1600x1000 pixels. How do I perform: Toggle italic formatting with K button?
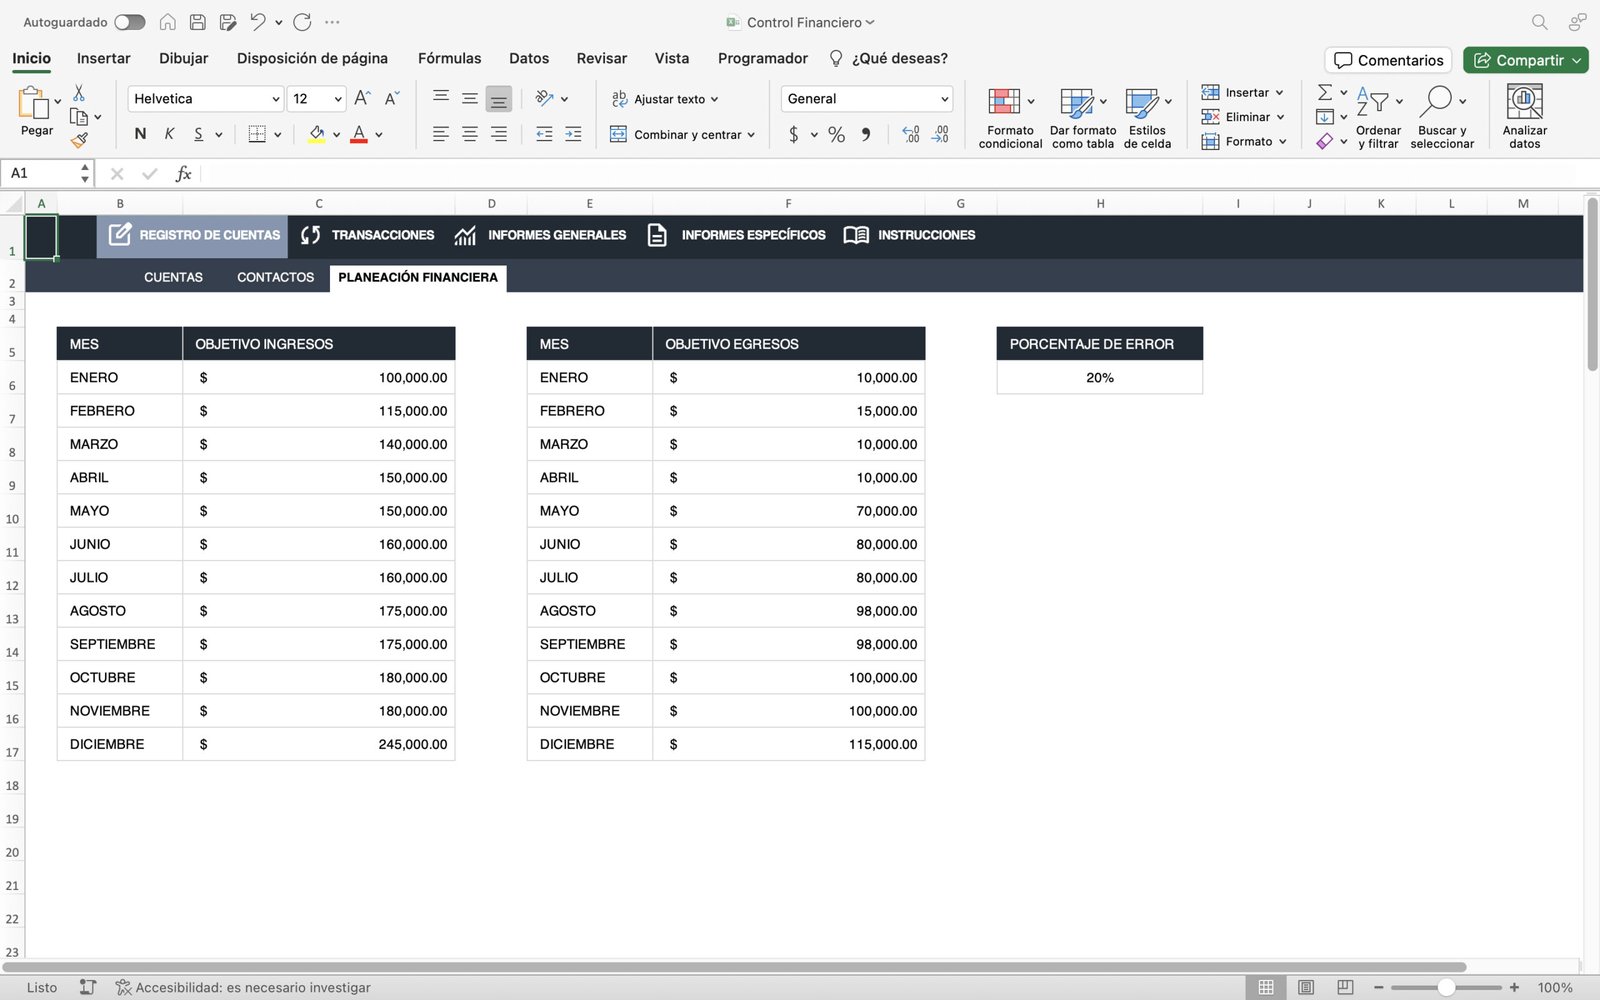169,134
